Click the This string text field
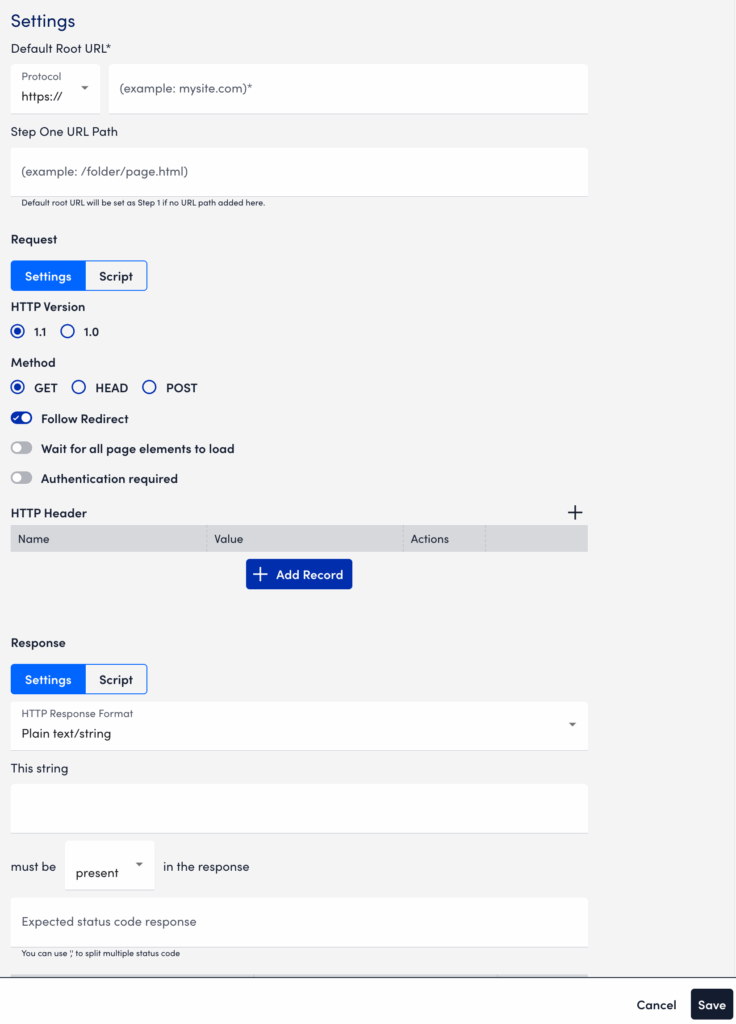Screen dimensions: 736x1024 [x=299, y=808]
